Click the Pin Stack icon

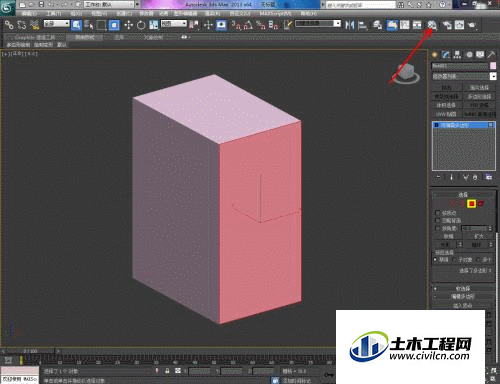(438, 177)
